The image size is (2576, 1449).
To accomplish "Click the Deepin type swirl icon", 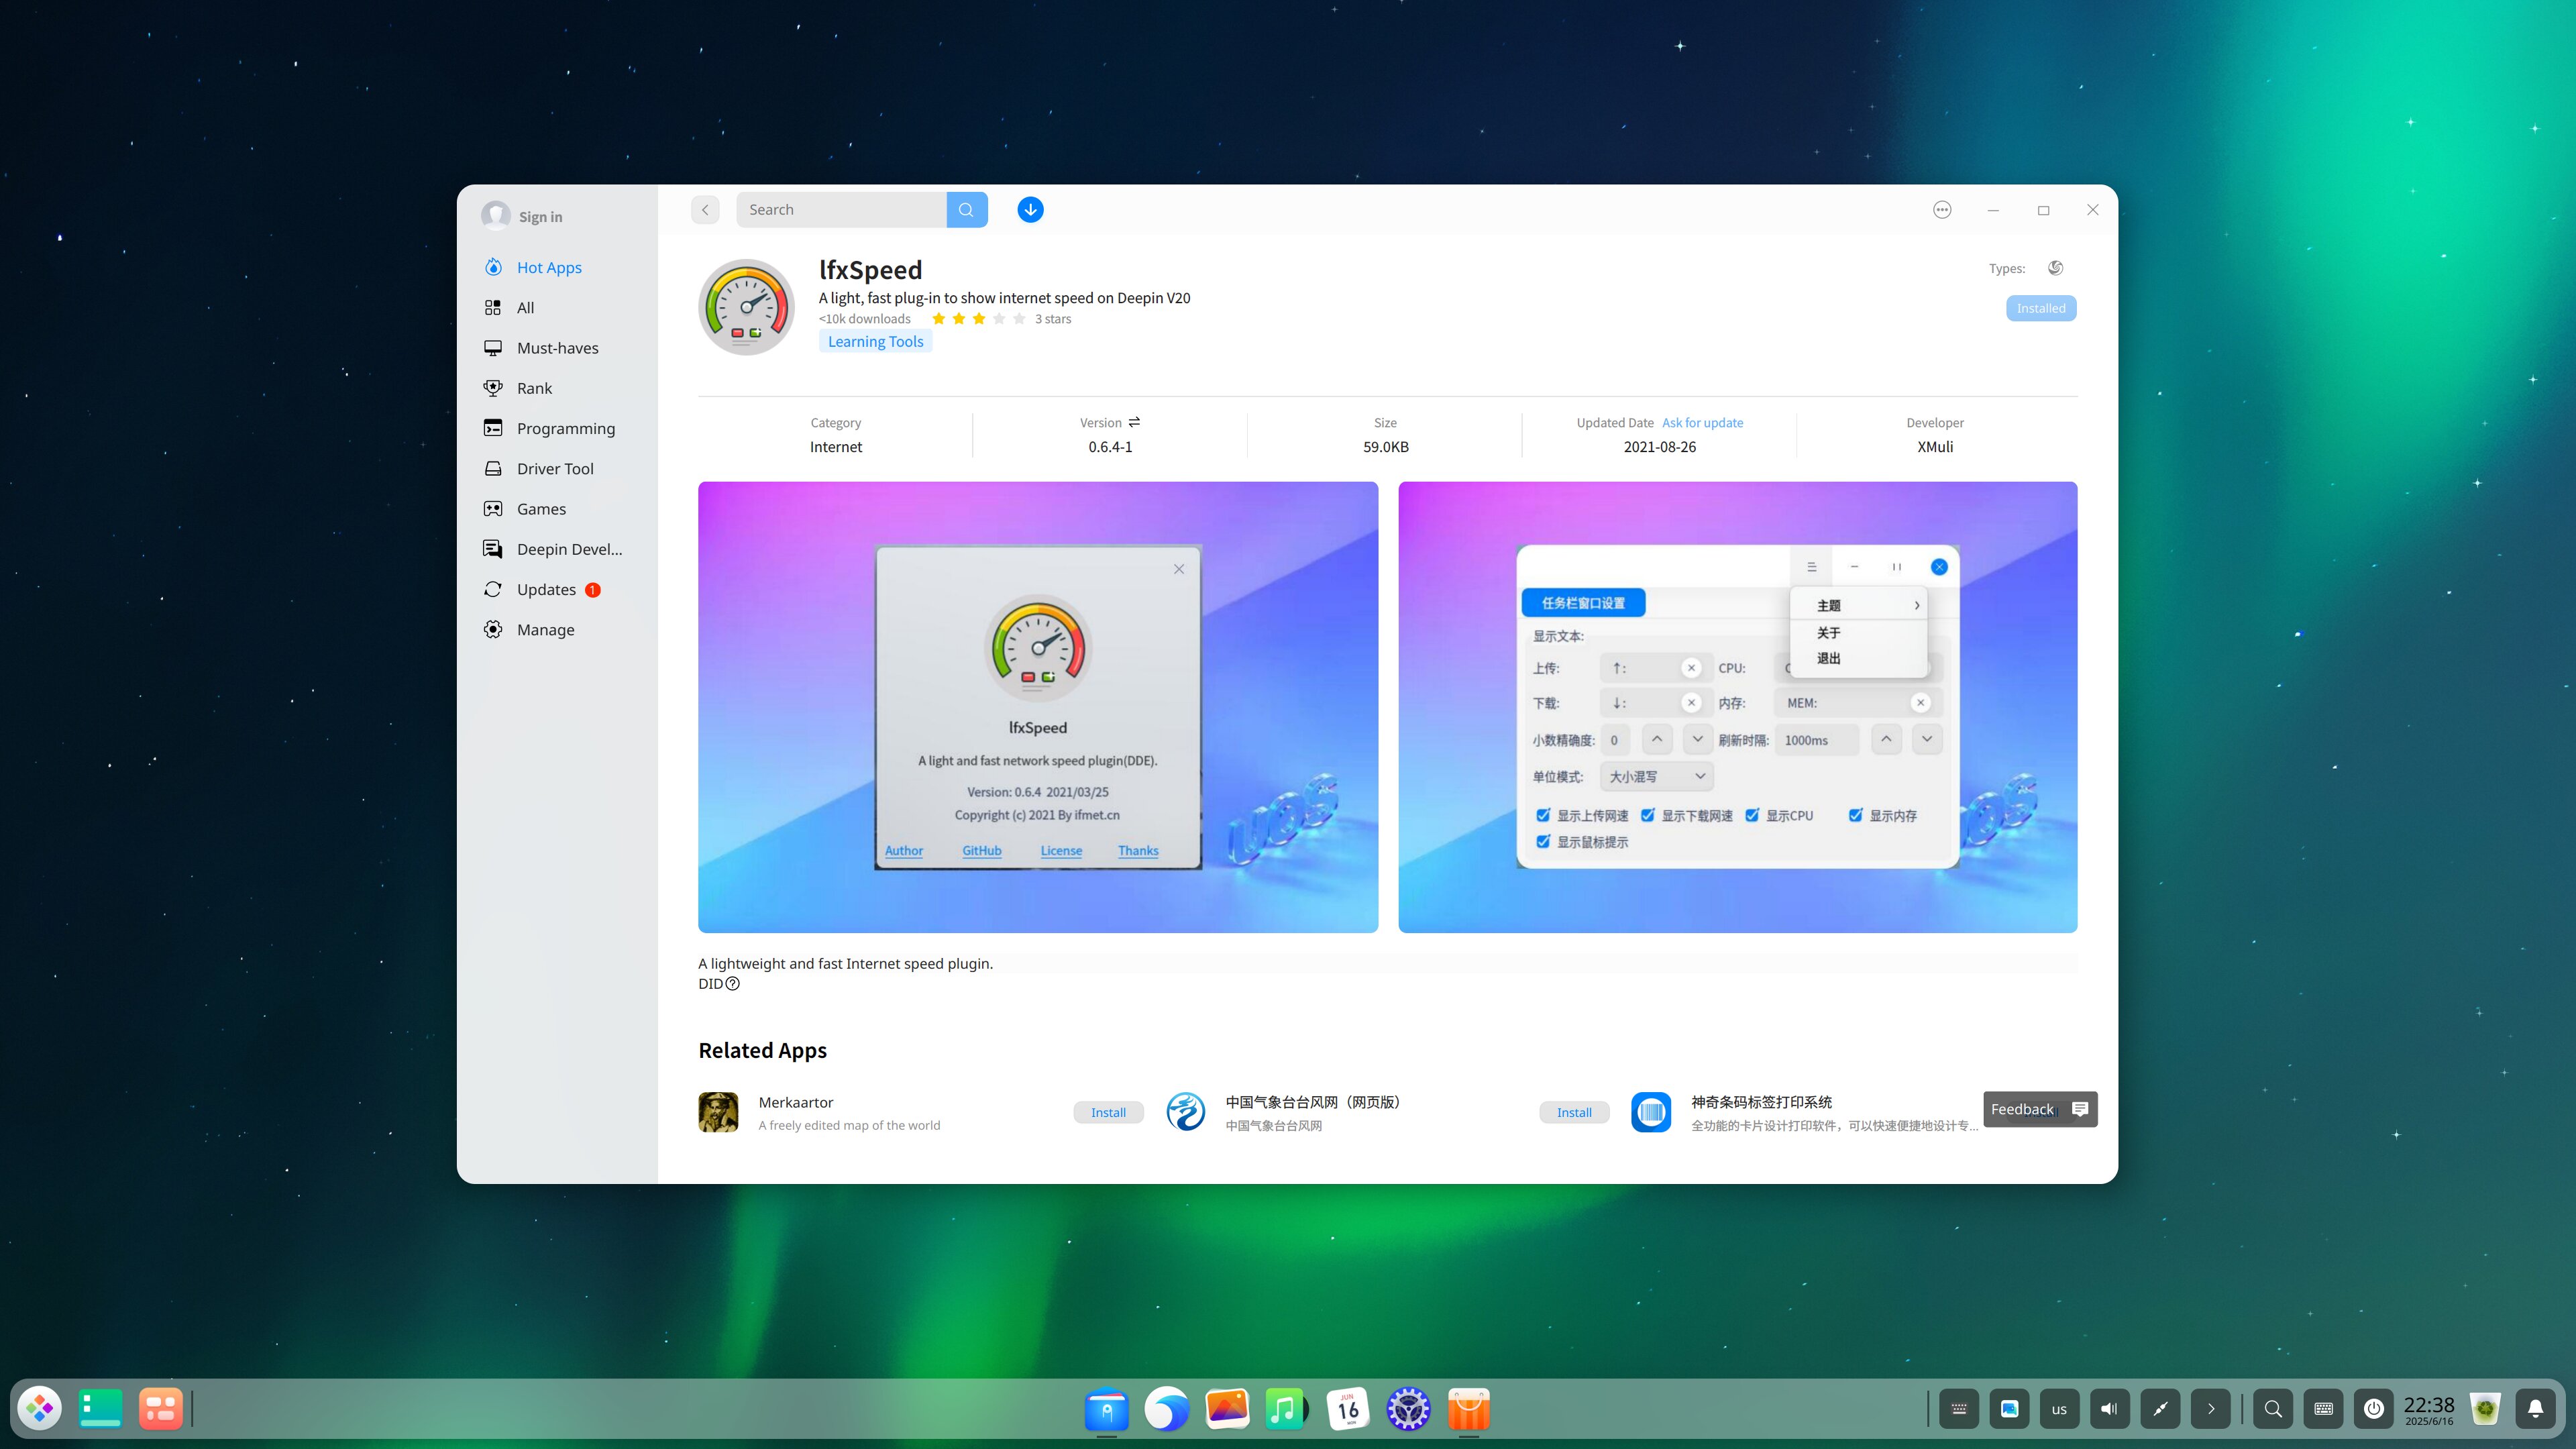I will (2055, 268).
